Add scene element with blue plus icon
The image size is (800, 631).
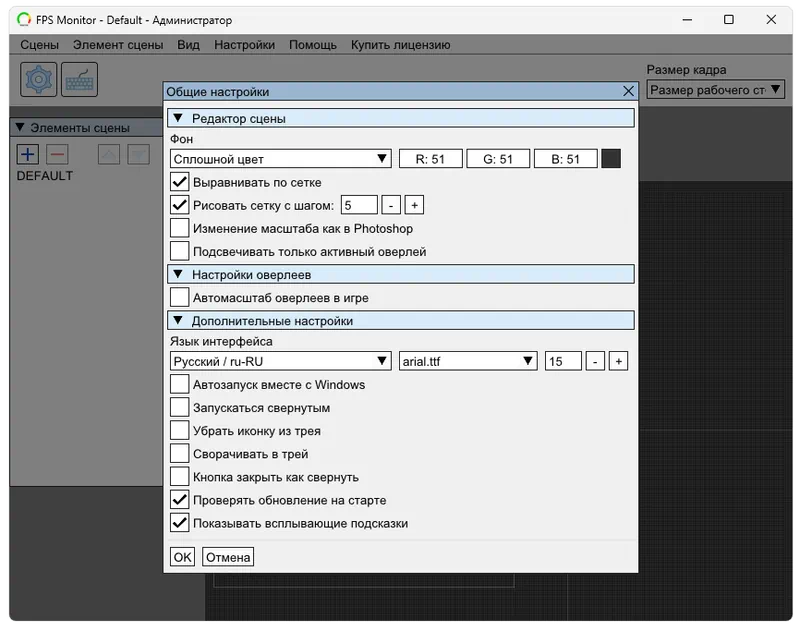tap(28, 154)
